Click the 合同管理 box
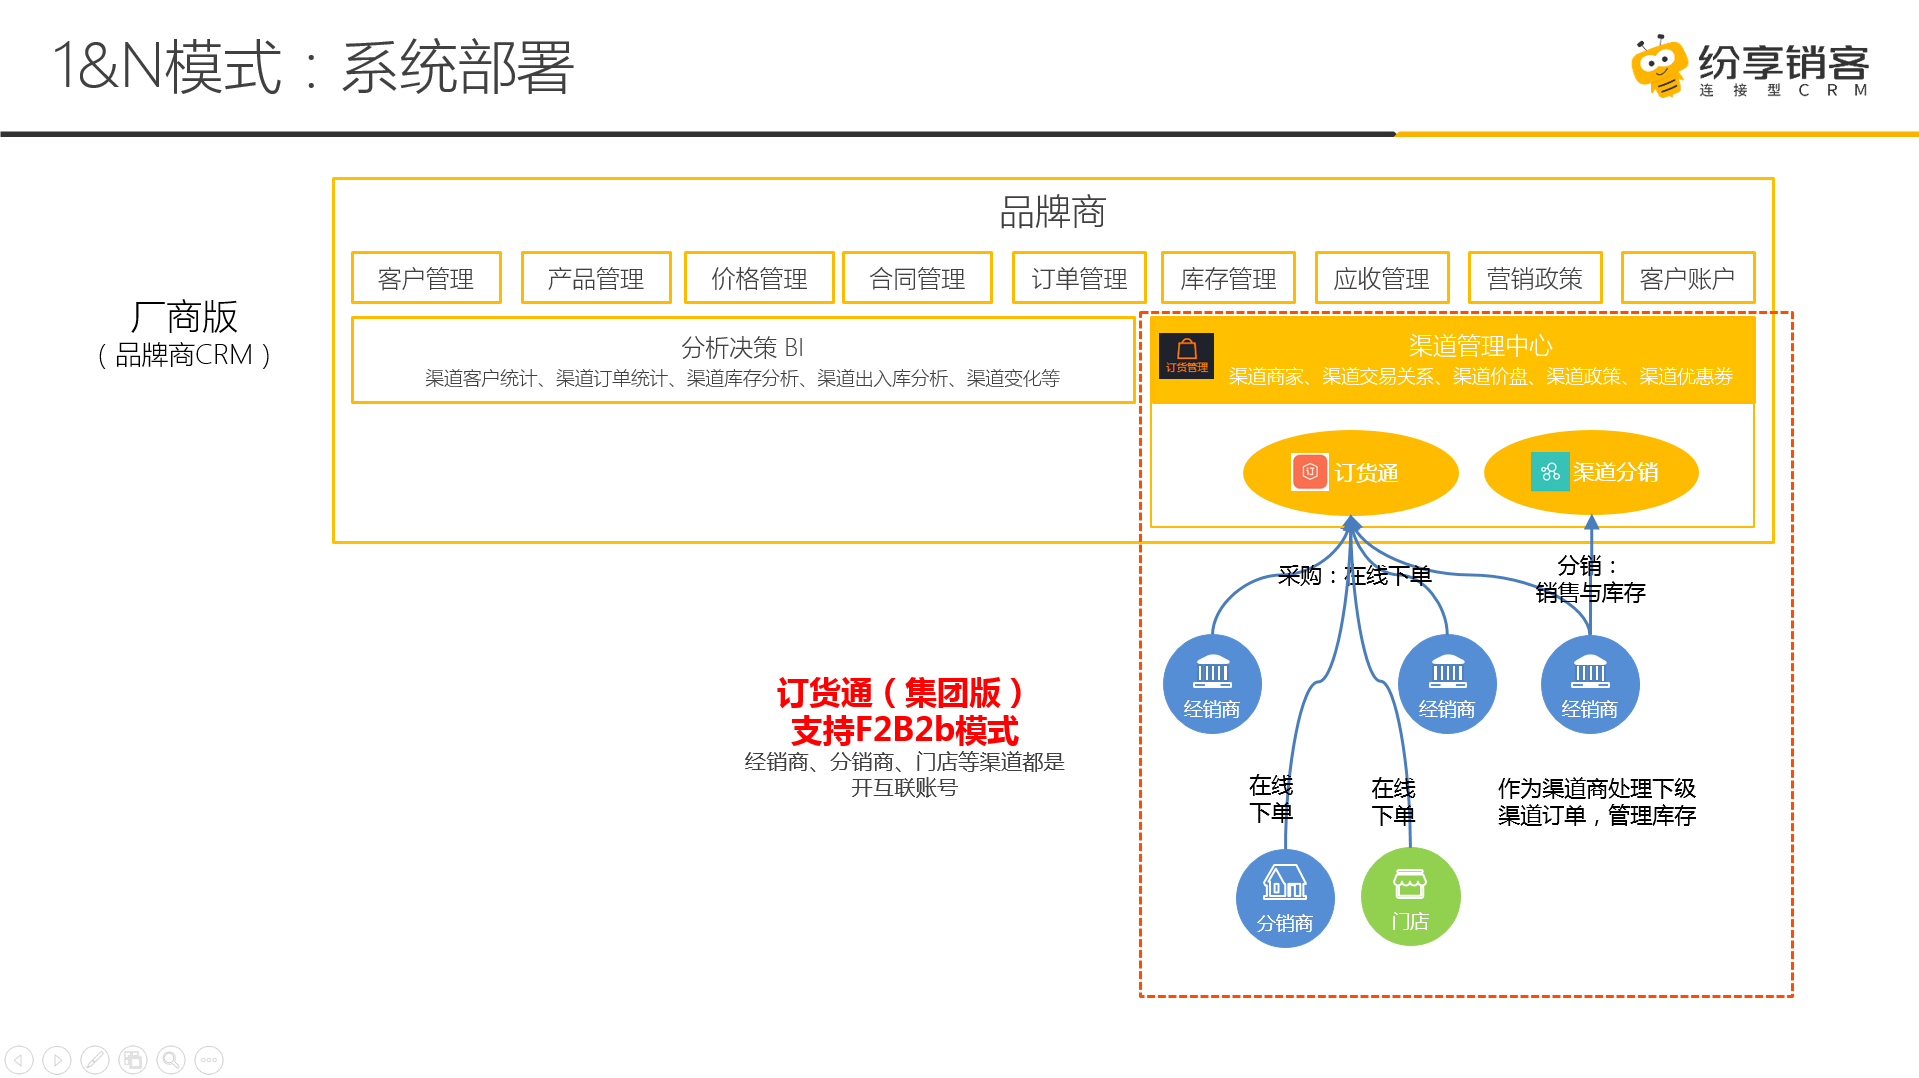The width and height of the screenshot is (1919, 1078). click(917, 278)
